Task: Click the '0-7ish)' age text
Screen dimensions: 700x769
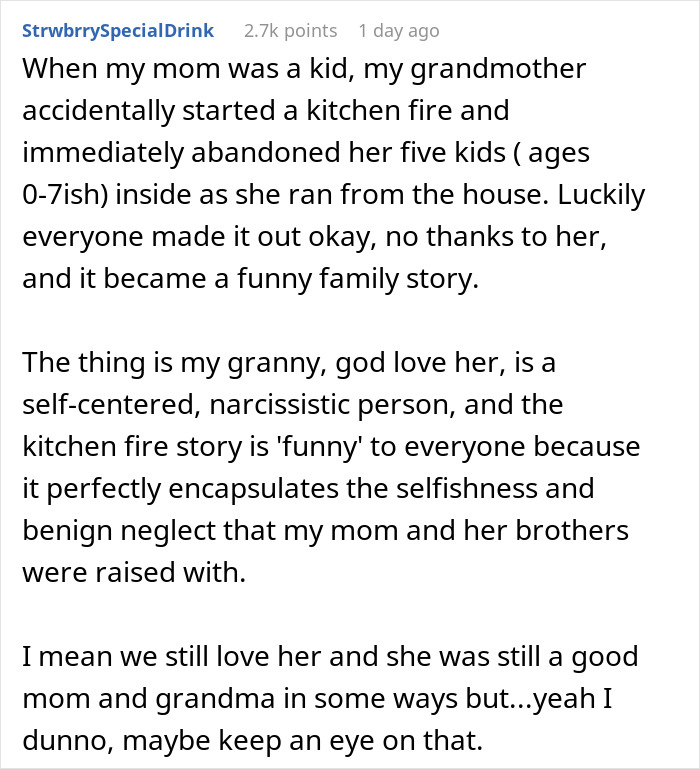Action: coord(65,195)
